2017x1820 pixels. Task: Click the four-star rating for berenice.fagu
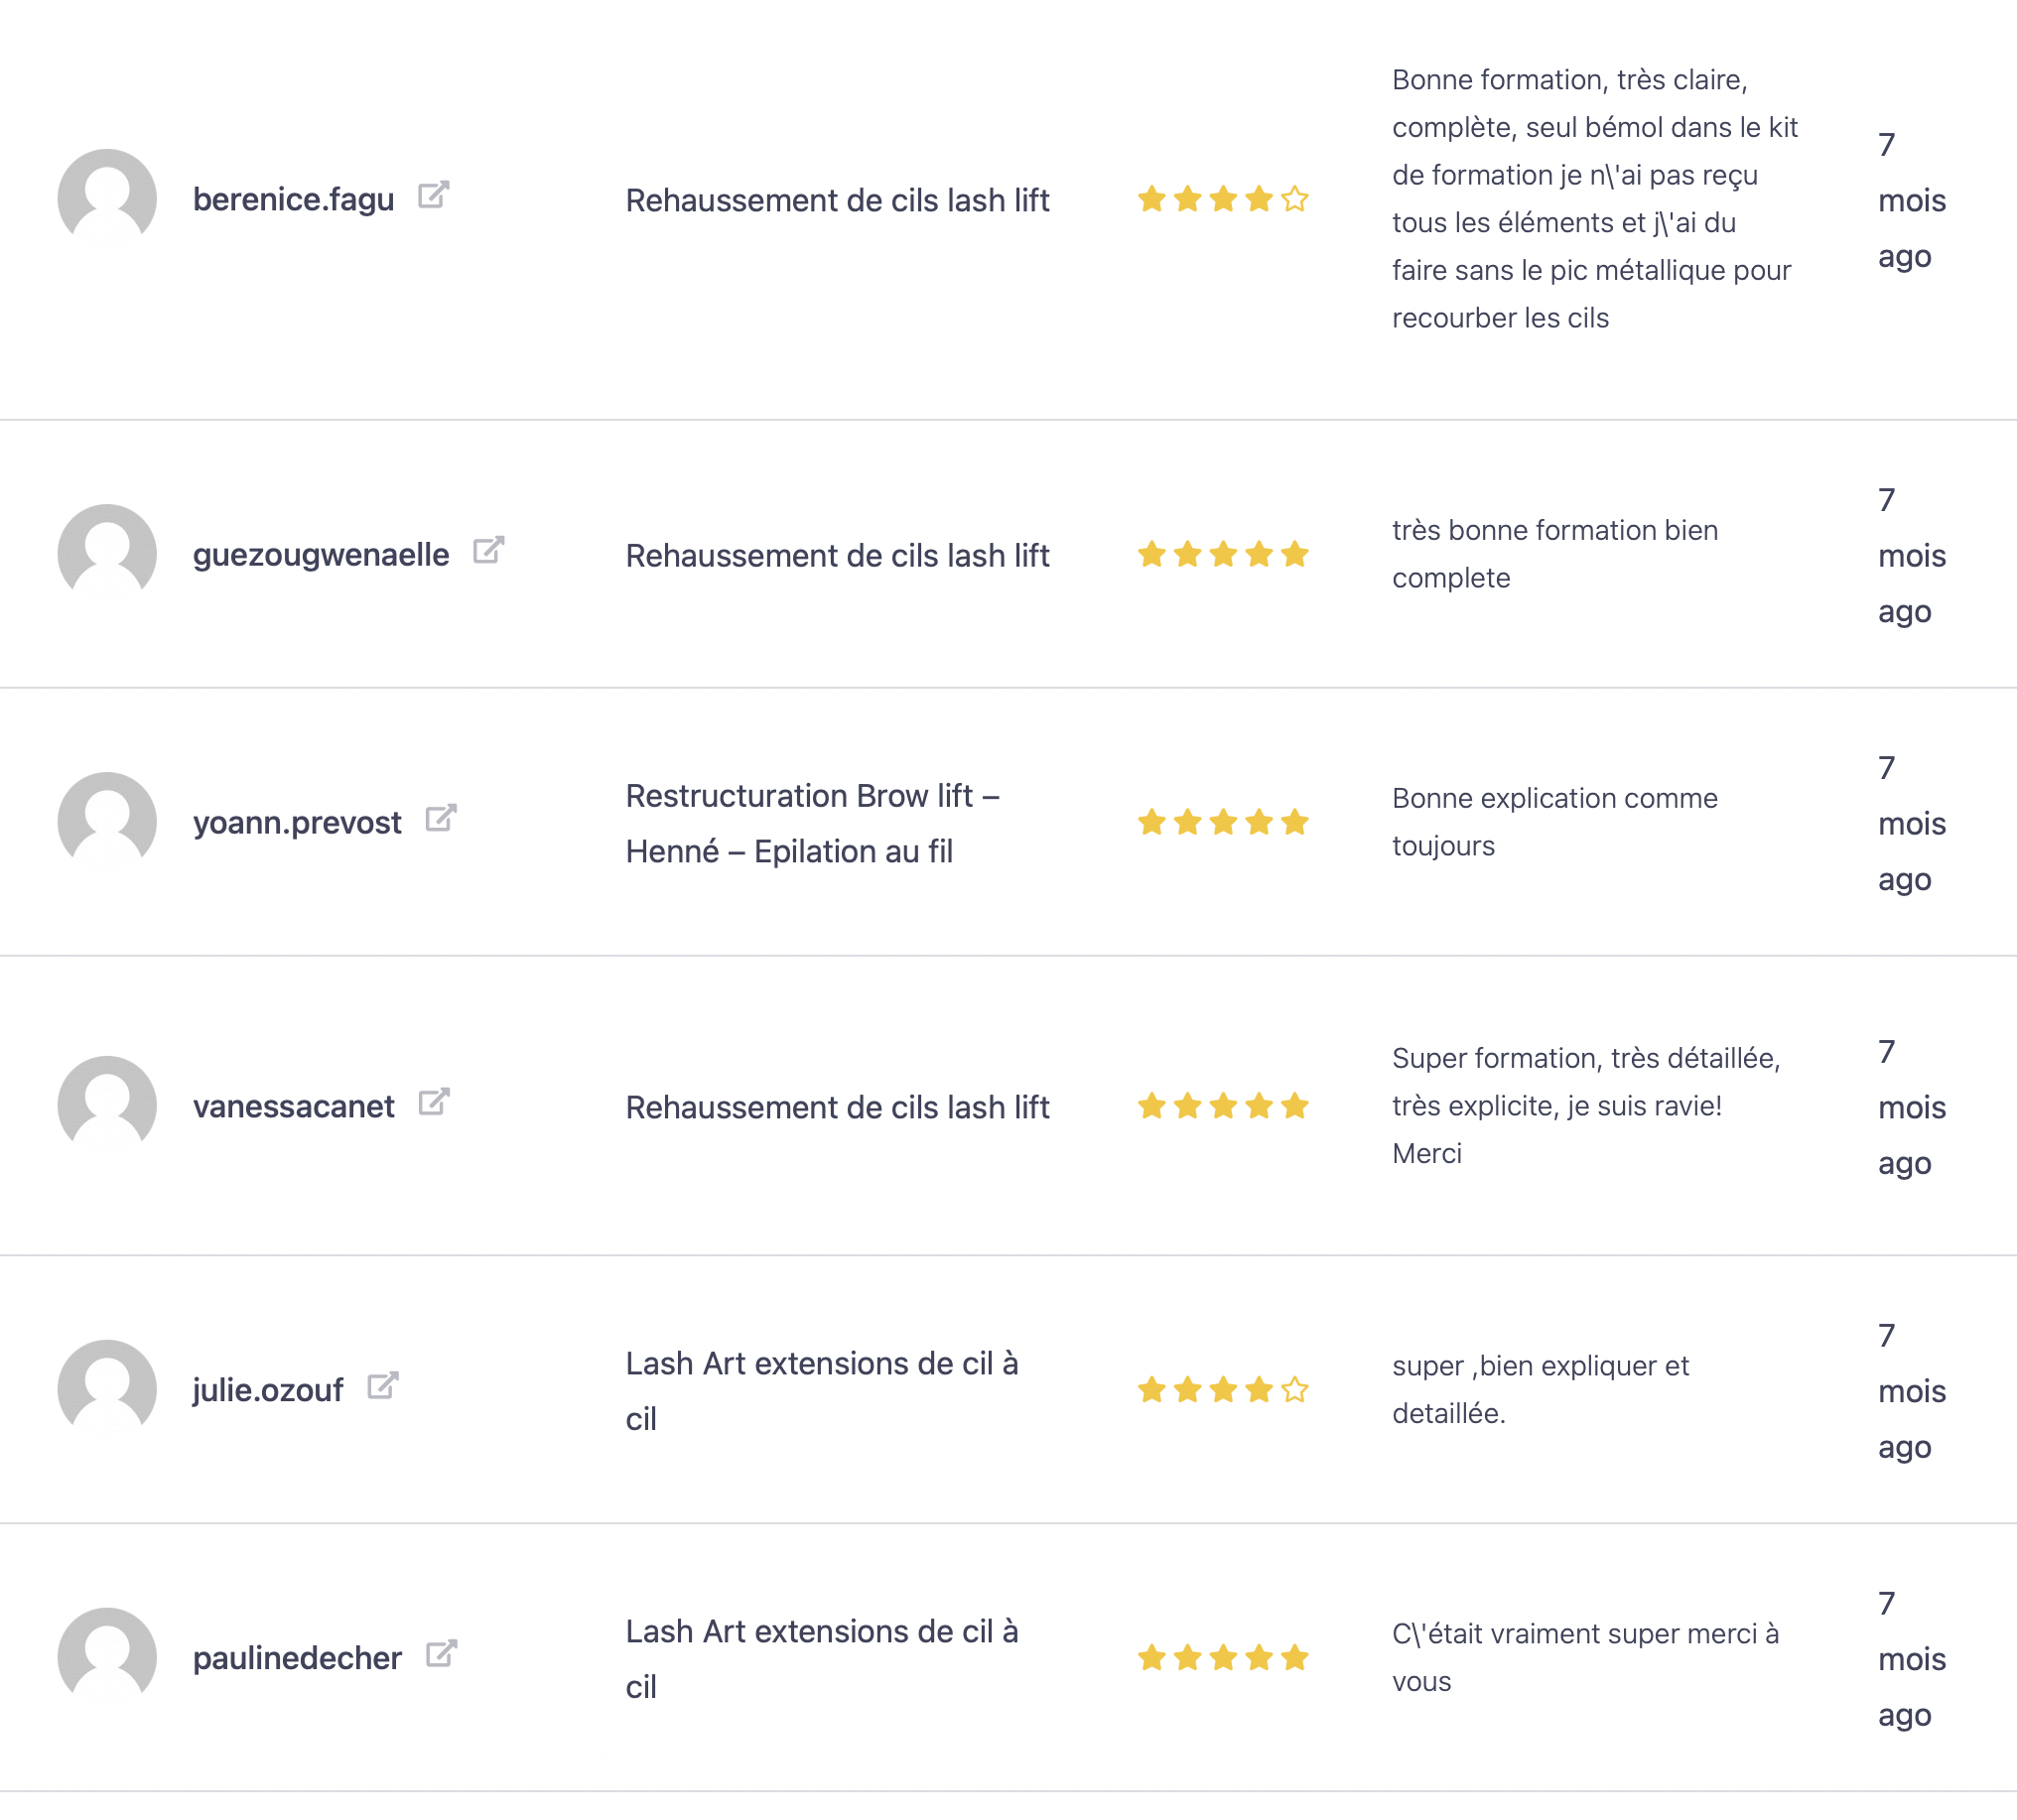click(x=1222, y=199)
